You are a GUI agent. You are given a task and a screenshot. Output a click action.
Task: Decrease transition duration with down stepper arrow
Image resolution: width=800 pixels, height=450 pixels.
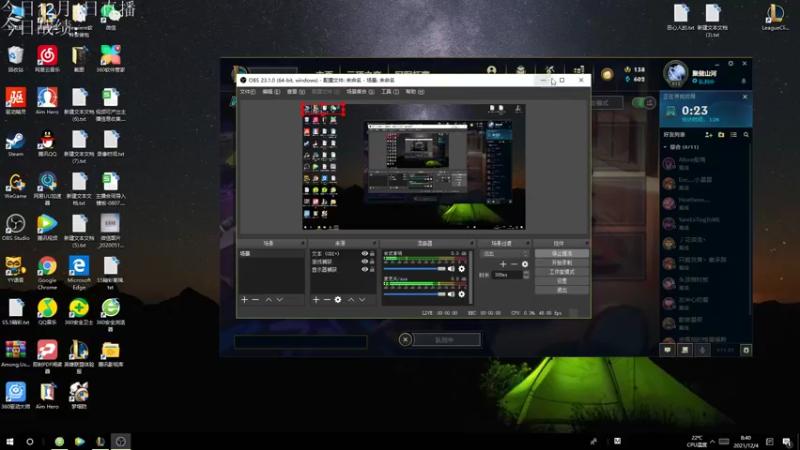pos(526,277)
